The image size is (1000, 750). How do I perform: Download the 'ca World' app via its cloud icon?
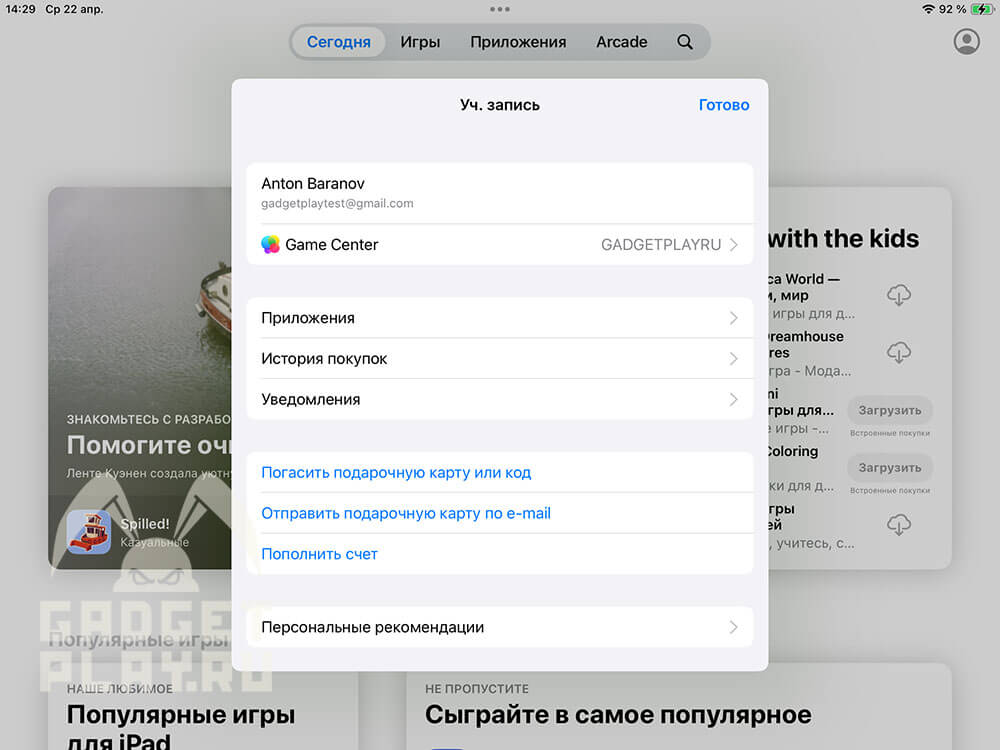[x=899, y=295]
